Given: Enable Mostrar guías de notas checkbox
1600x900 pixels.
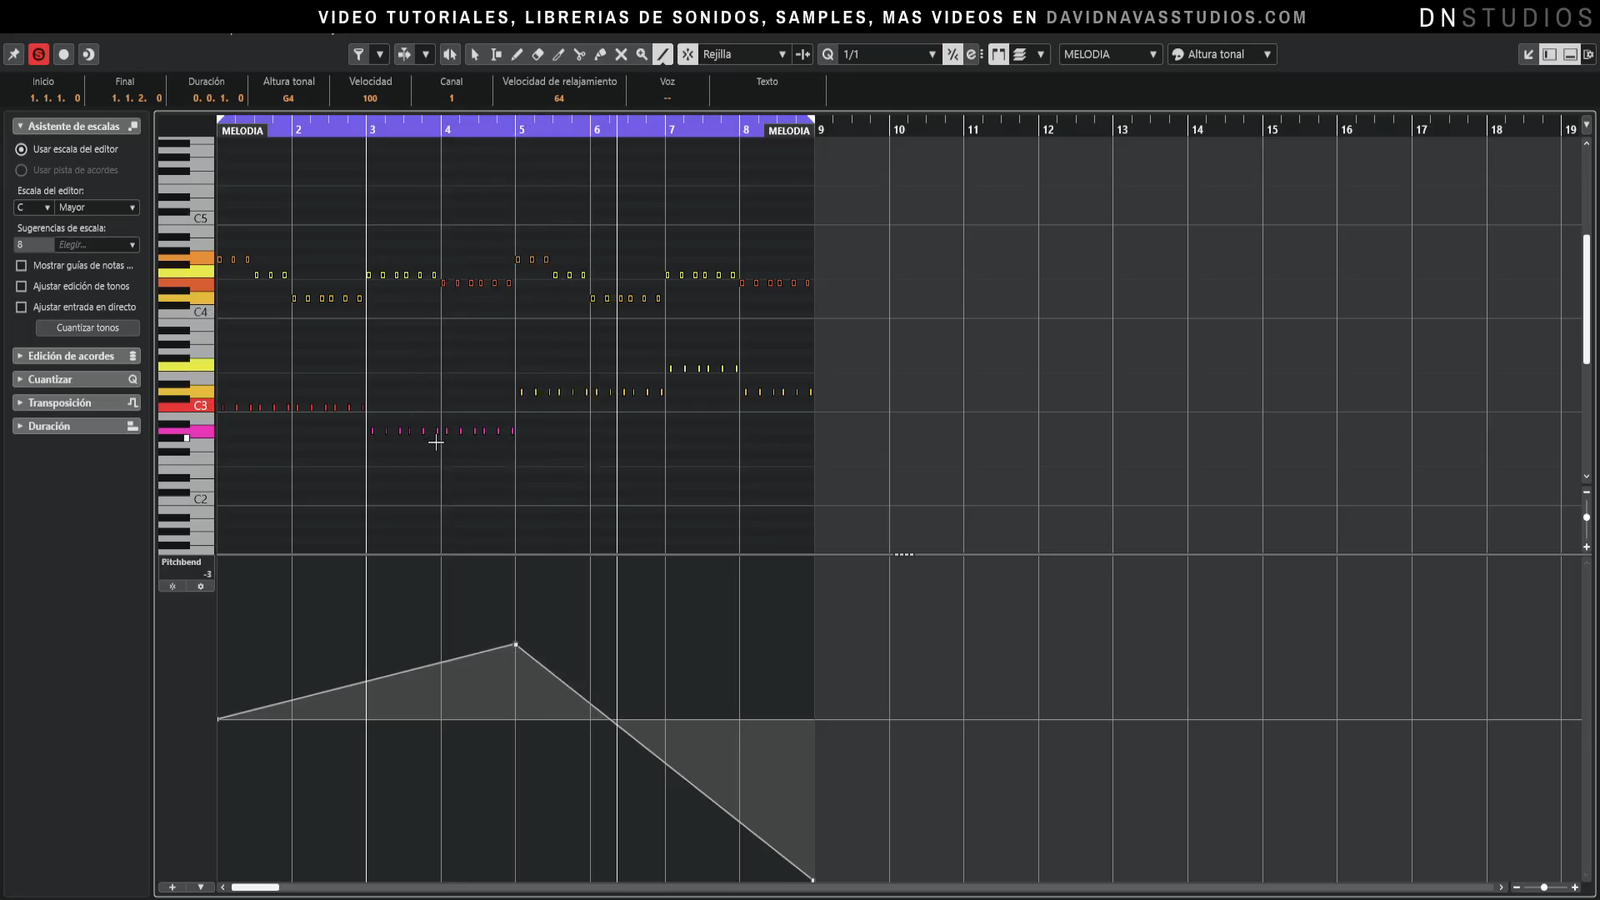Looking at the screenshot, I should [21, 266].
